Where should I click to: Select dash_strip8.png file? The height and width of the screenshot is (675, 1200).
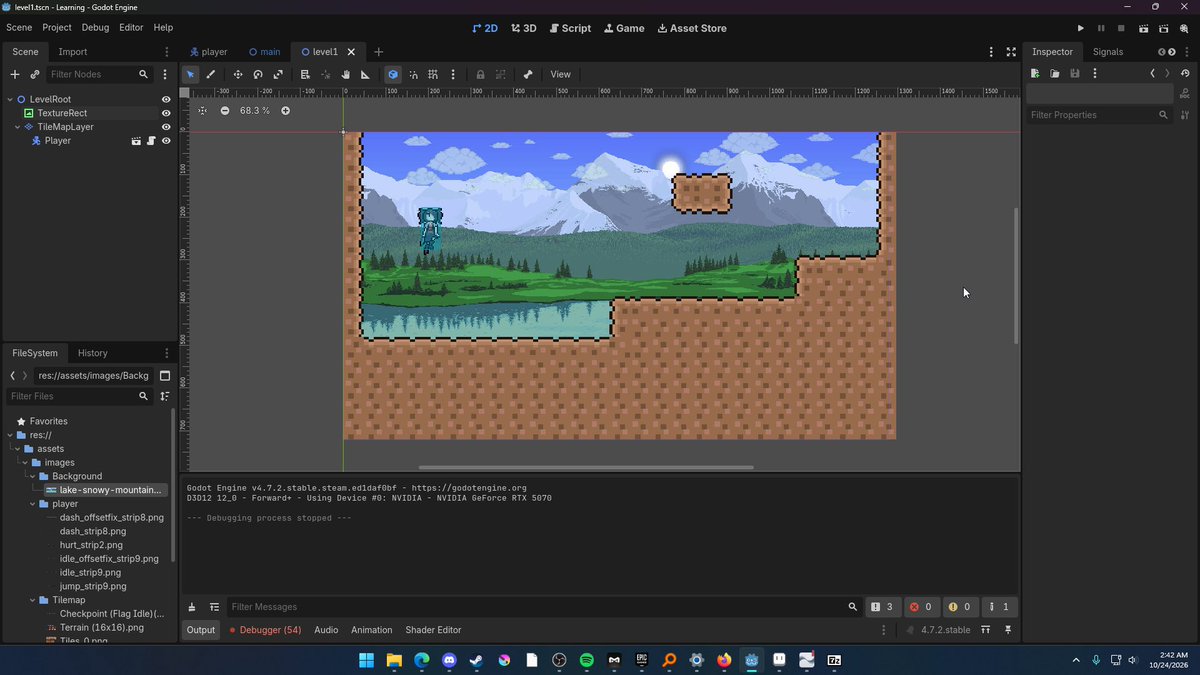[x=92, y=531]
